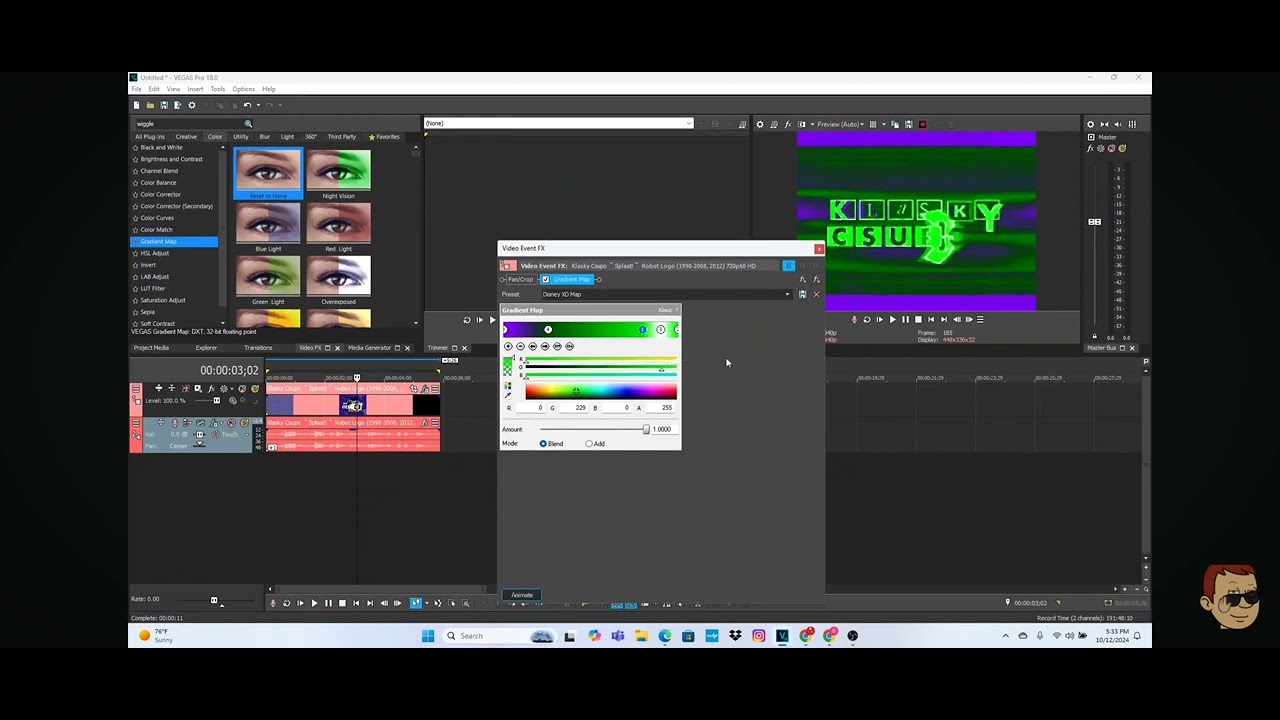The width and height of the screenshot is (1280, 720).
Task: Create a new project from main toolbar
Action: (x=137, y=105)
